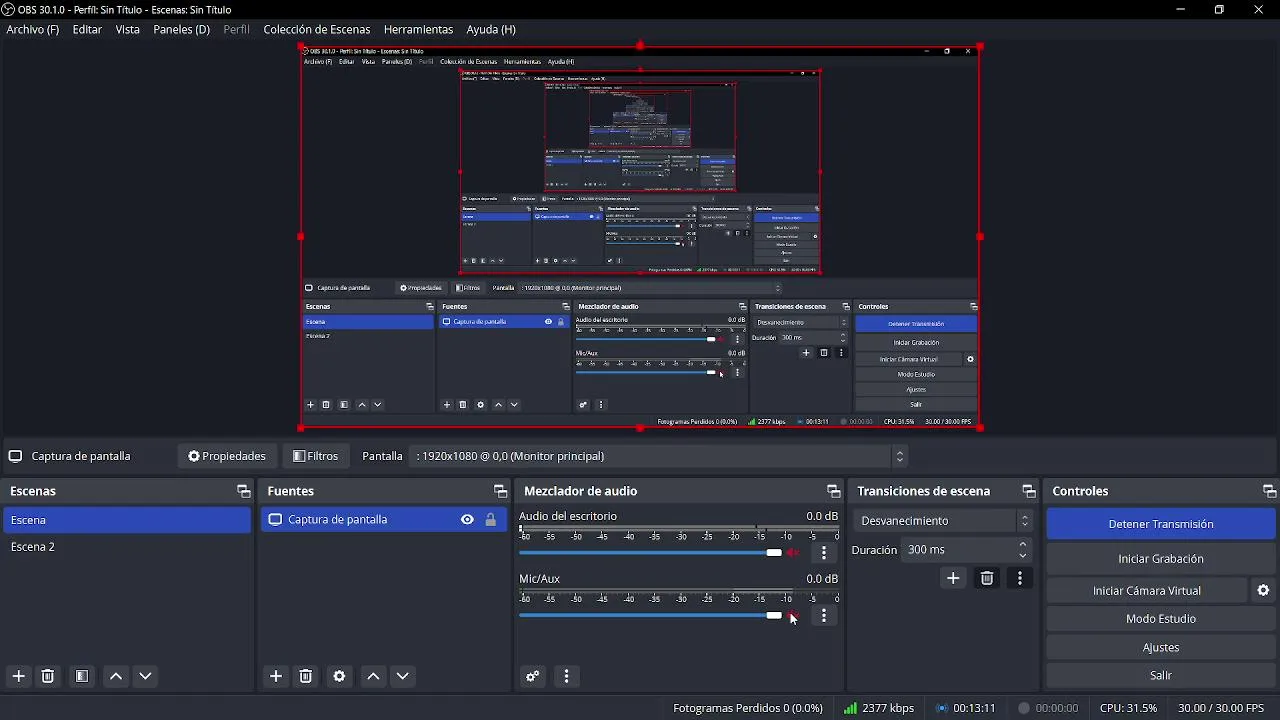Screen dimensions: 1280x720
Task: Open the Mic/Aux options menu
Action: pos(824,616)
